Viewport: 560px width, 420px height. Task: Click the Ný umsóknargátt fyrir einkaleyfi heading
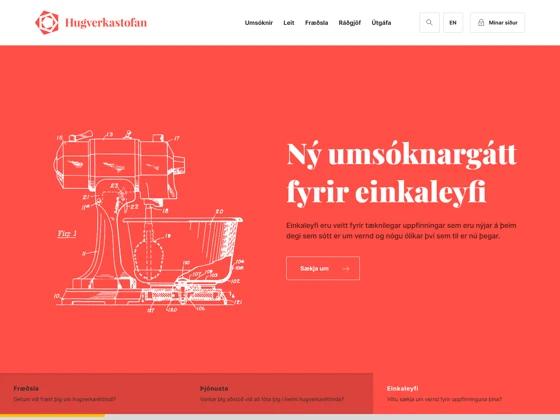coord(402,174)
